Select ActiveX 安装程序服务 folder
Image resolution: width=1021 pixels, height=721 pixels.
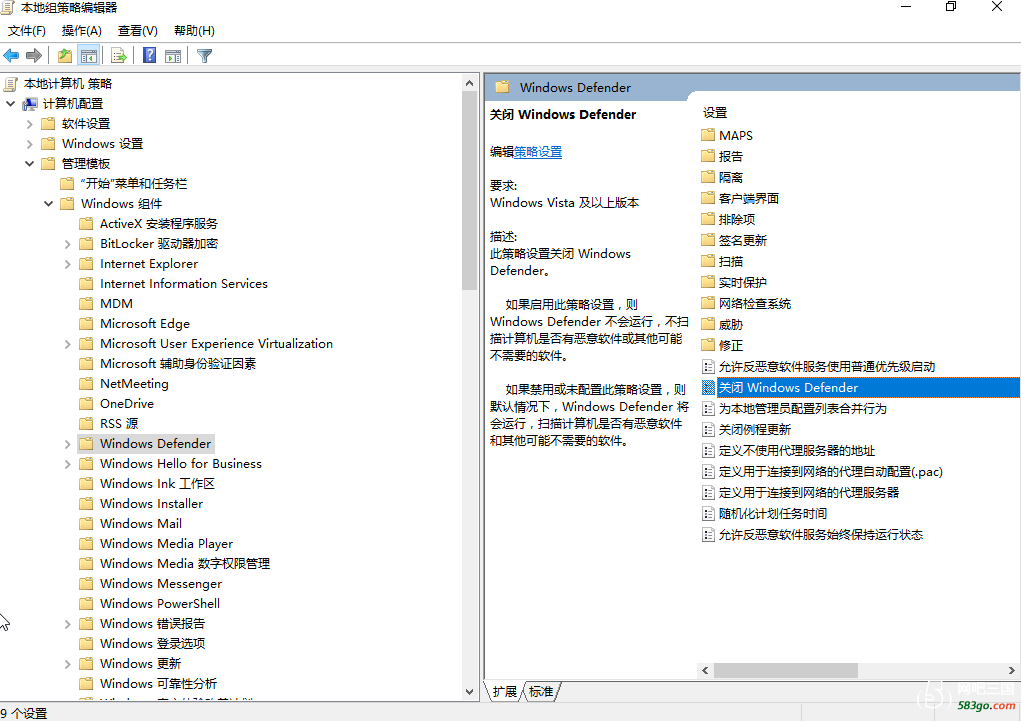[159, 223]
